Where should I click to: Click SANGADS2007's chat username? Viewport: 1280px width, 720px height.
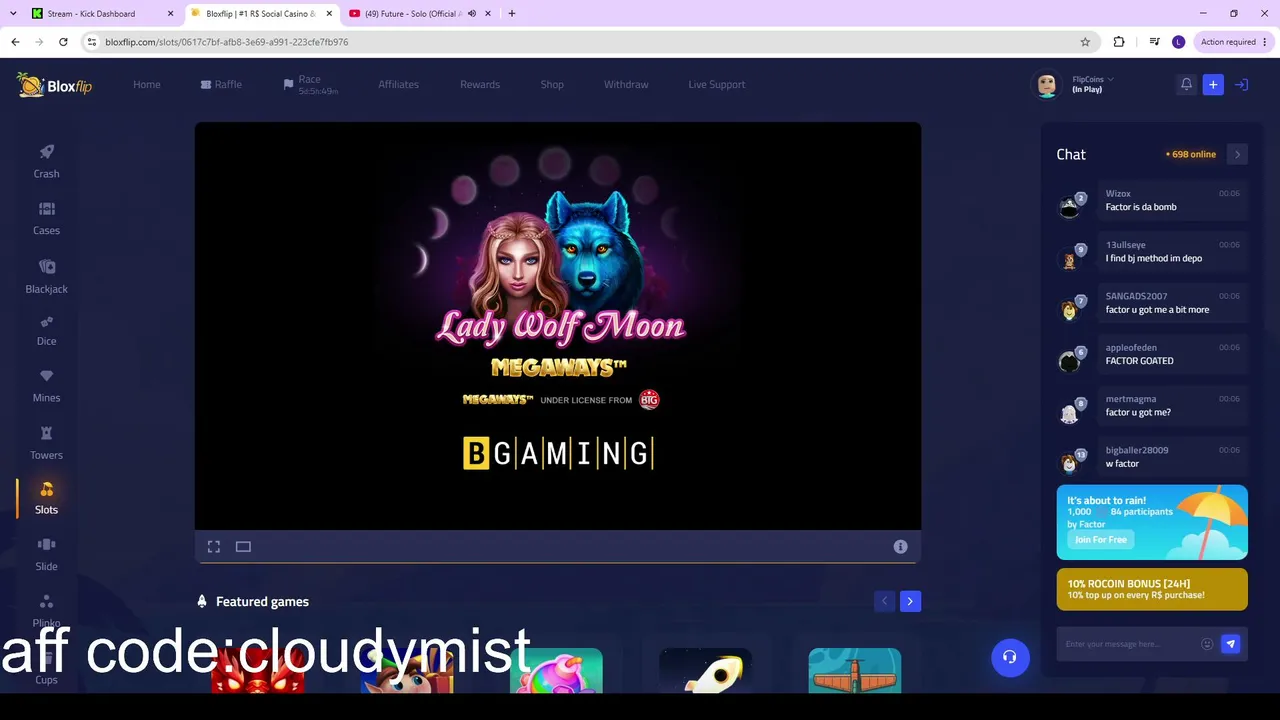tap(1137, 296)
